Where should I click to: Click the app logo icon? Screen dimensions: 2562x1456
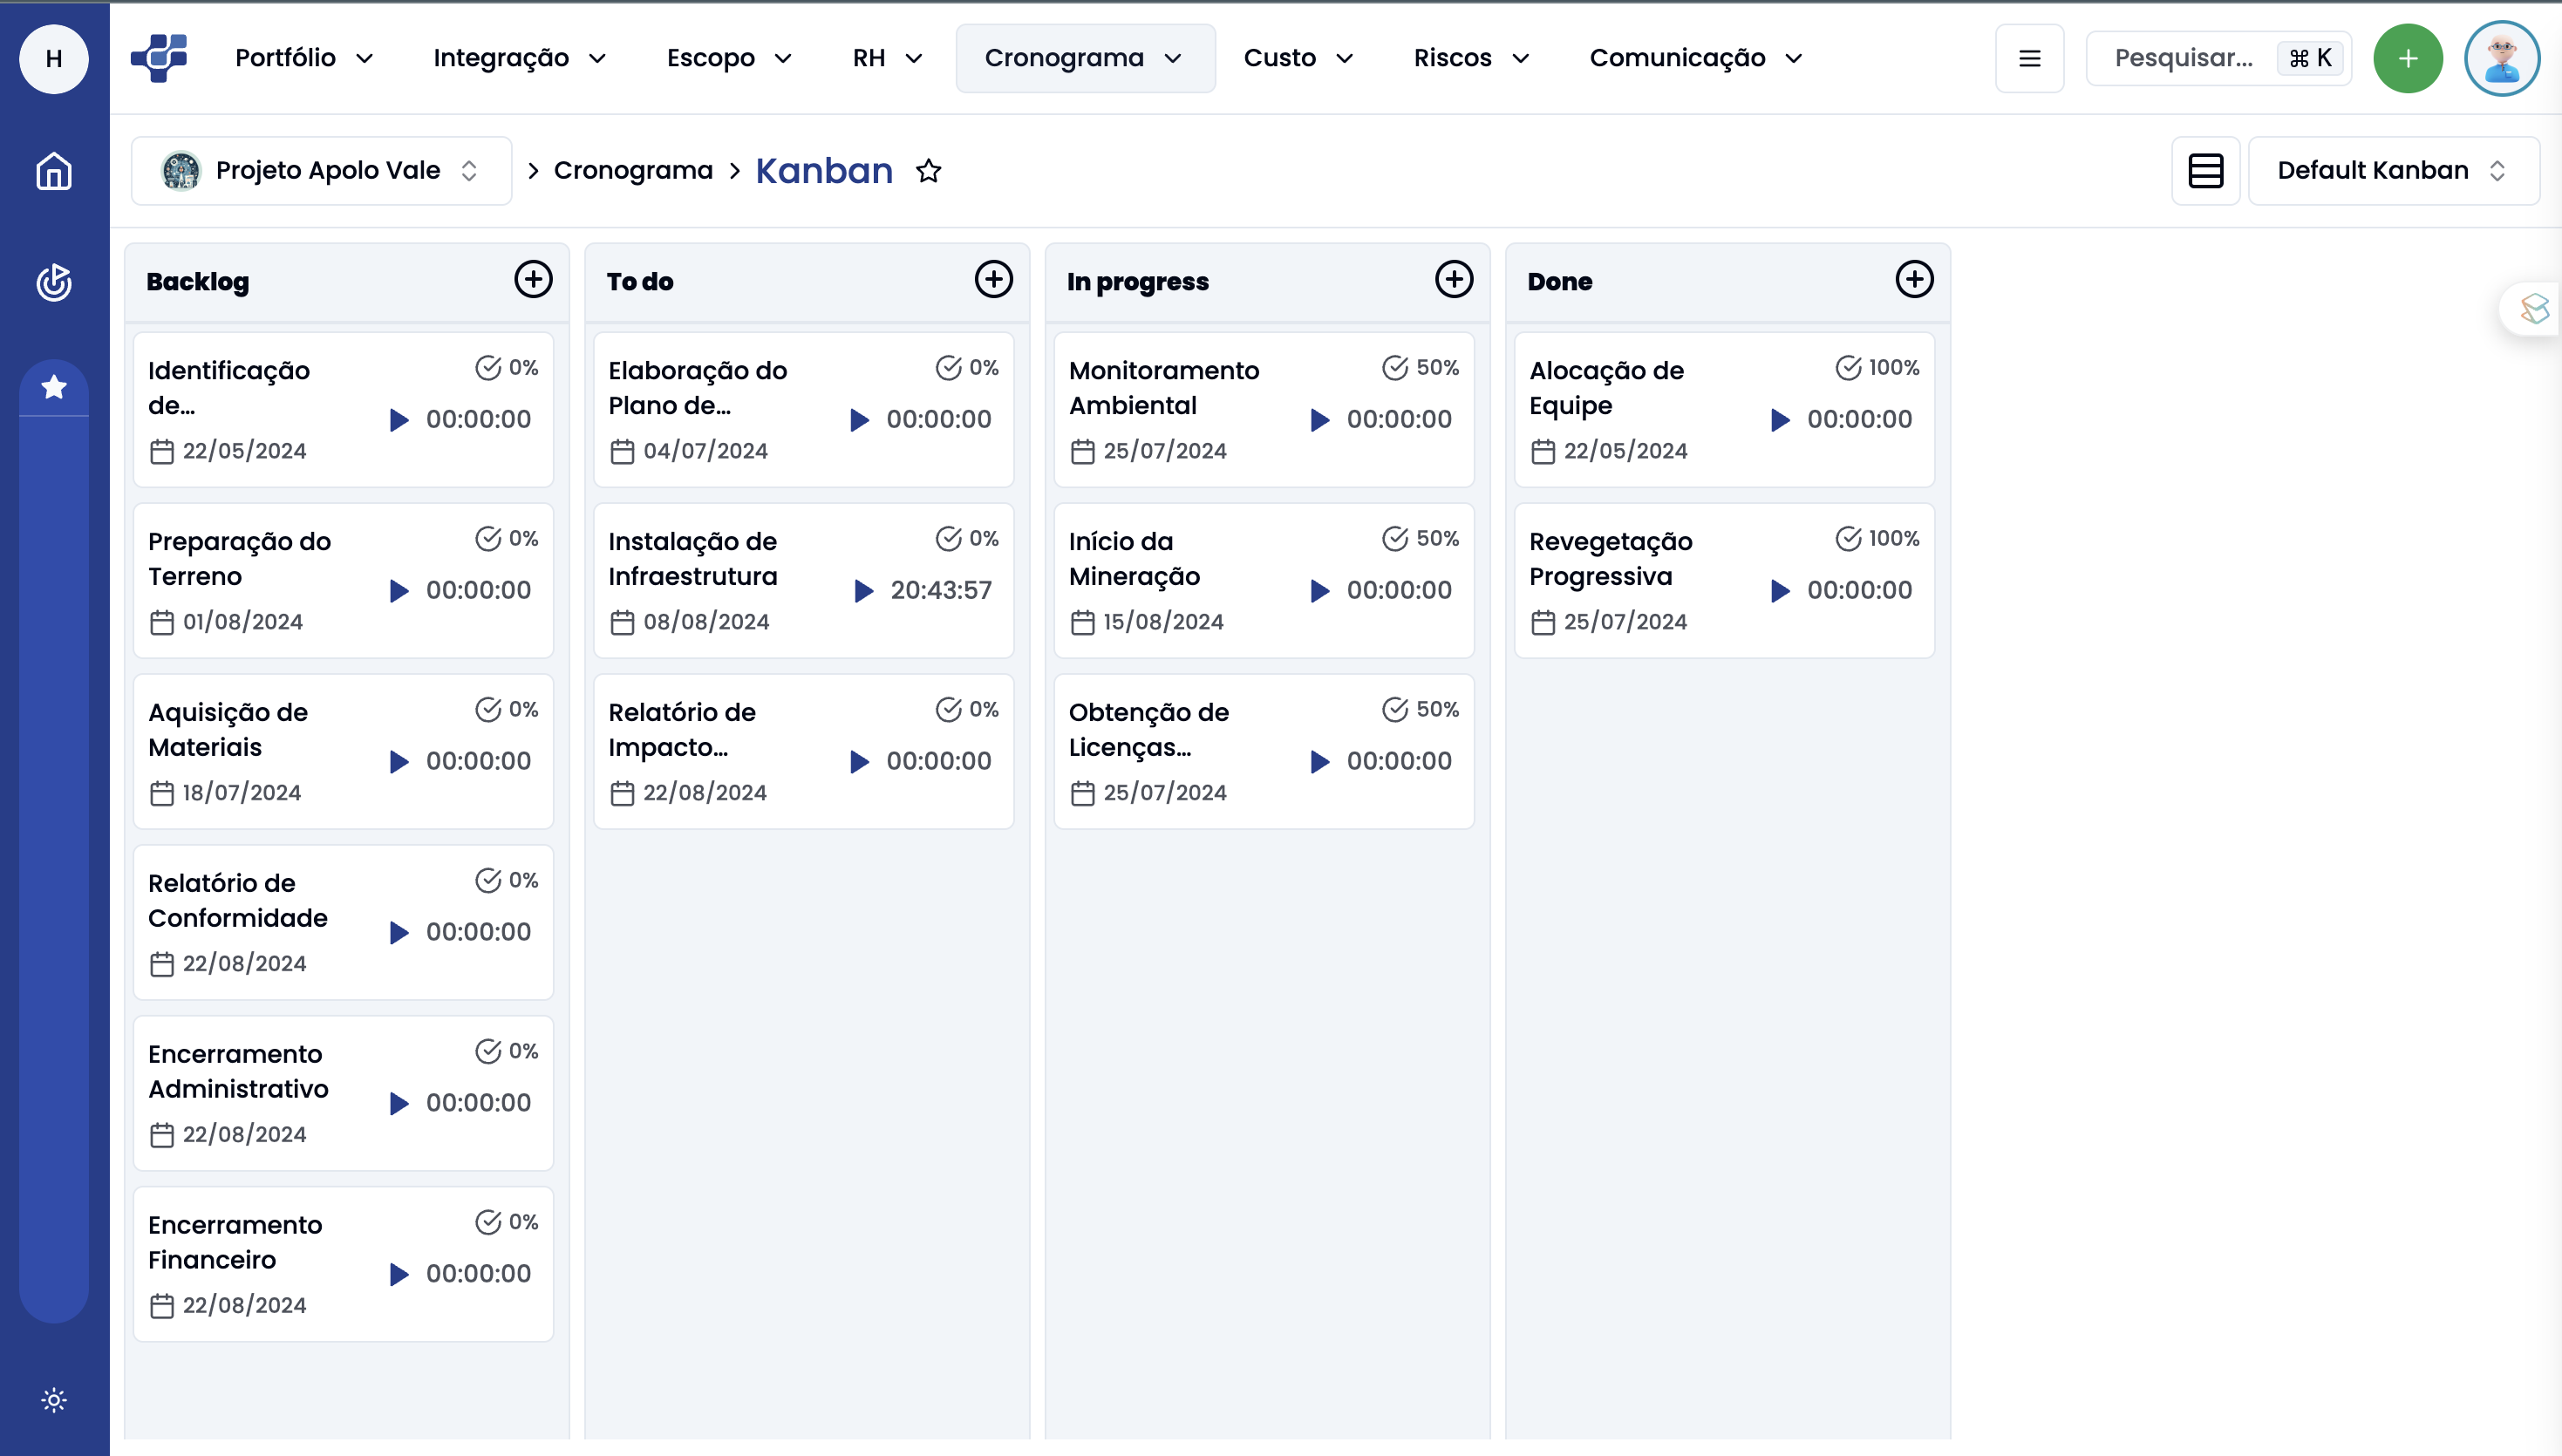click(x=160, y=58)
